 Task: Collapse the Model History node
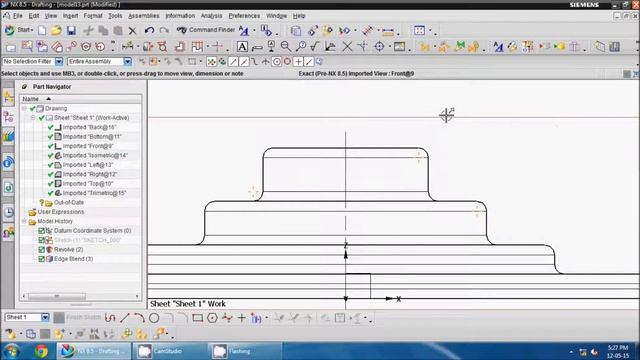point(24,221)
